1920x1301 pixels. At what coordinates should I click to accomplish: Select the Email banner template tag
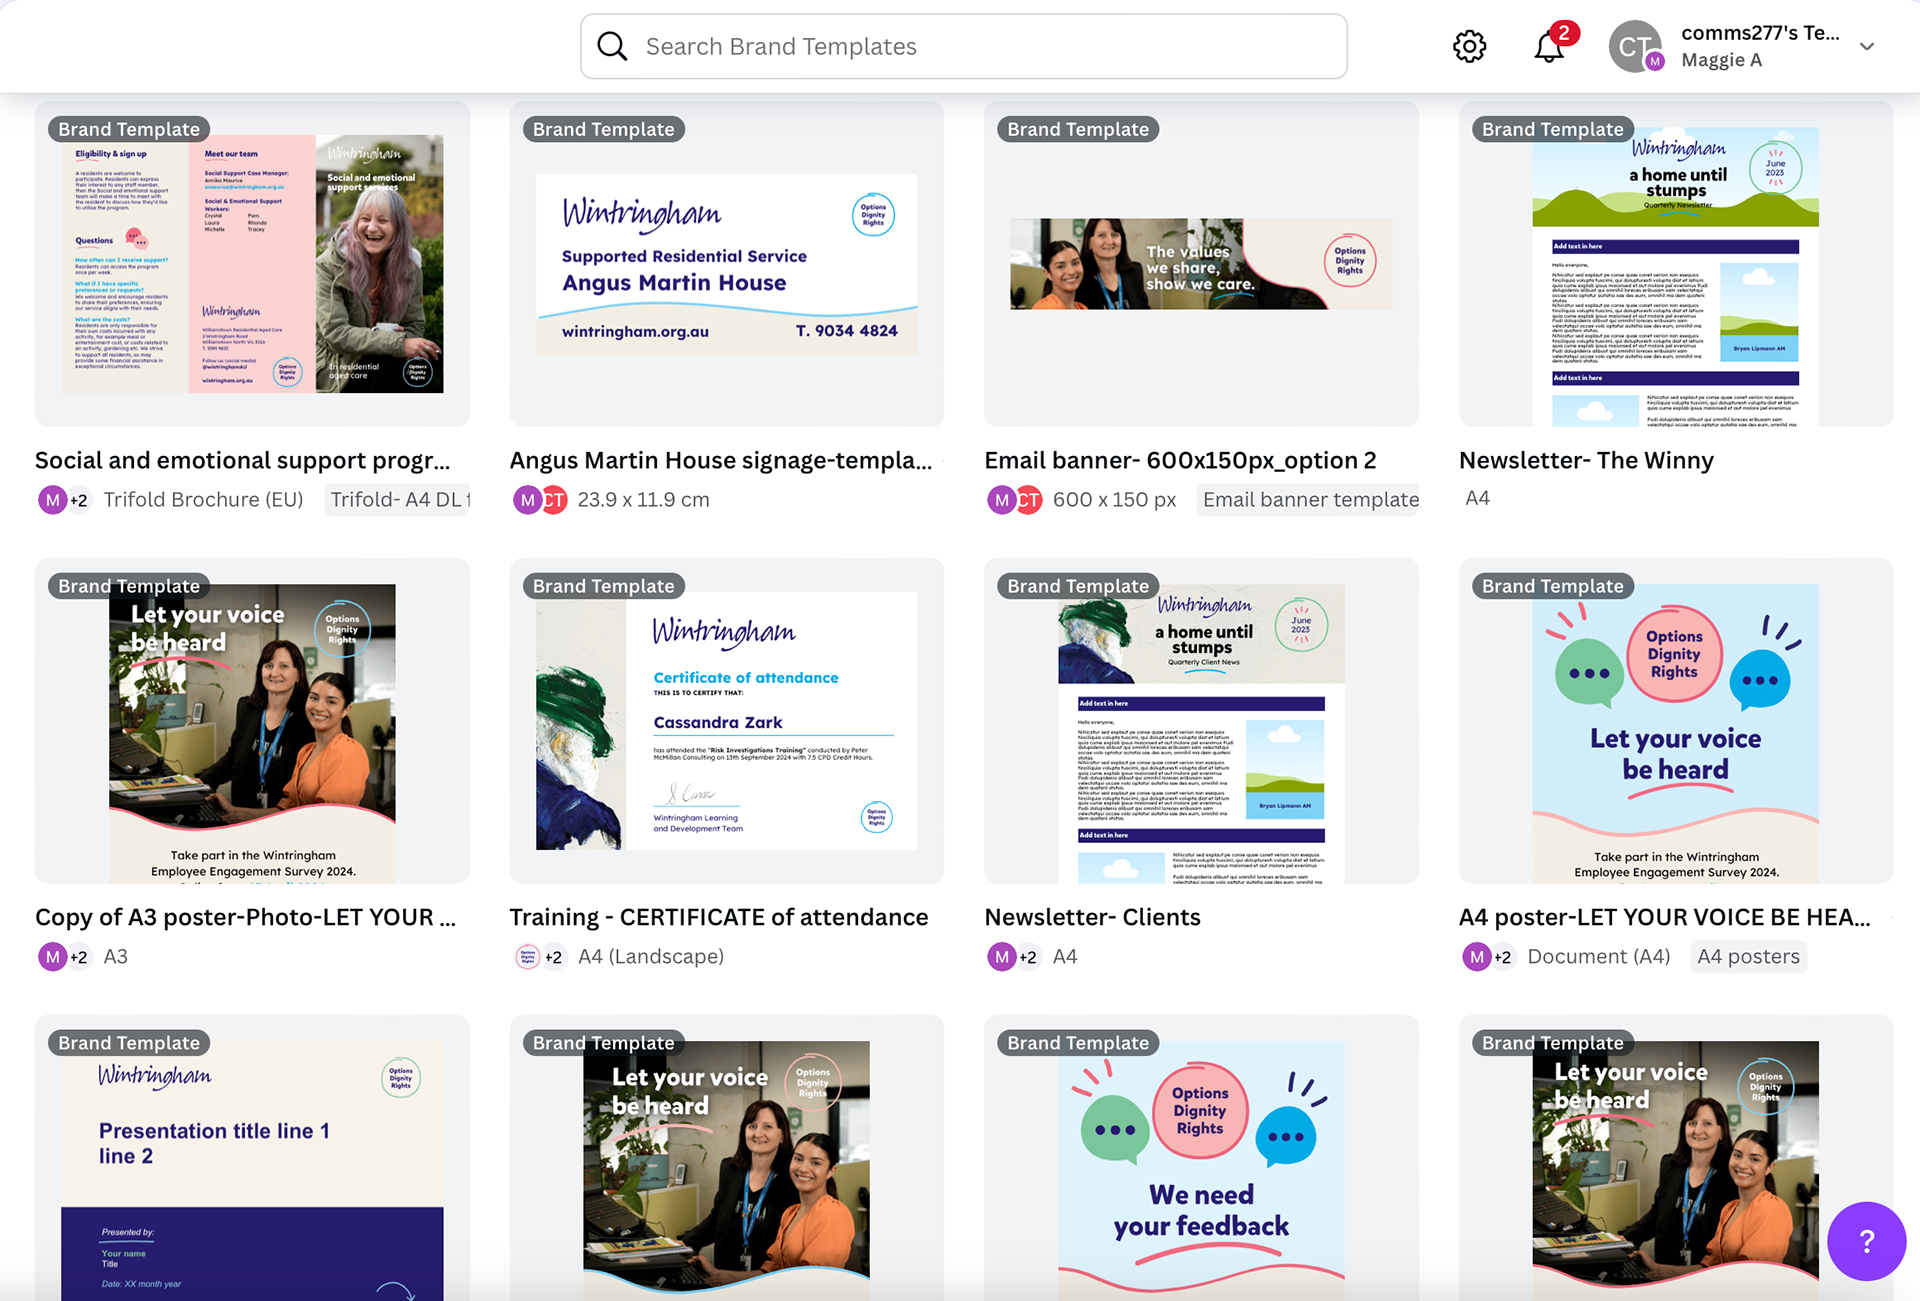coord(1310,499)
